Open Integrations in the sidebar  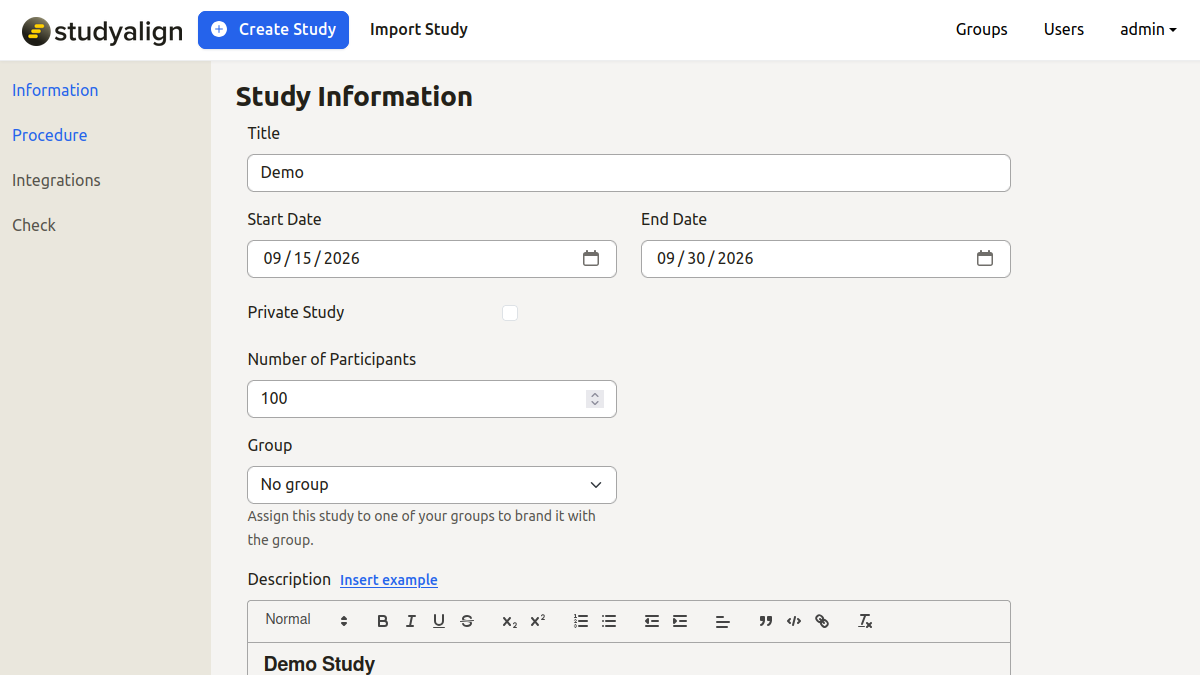[x=56, y=180]
